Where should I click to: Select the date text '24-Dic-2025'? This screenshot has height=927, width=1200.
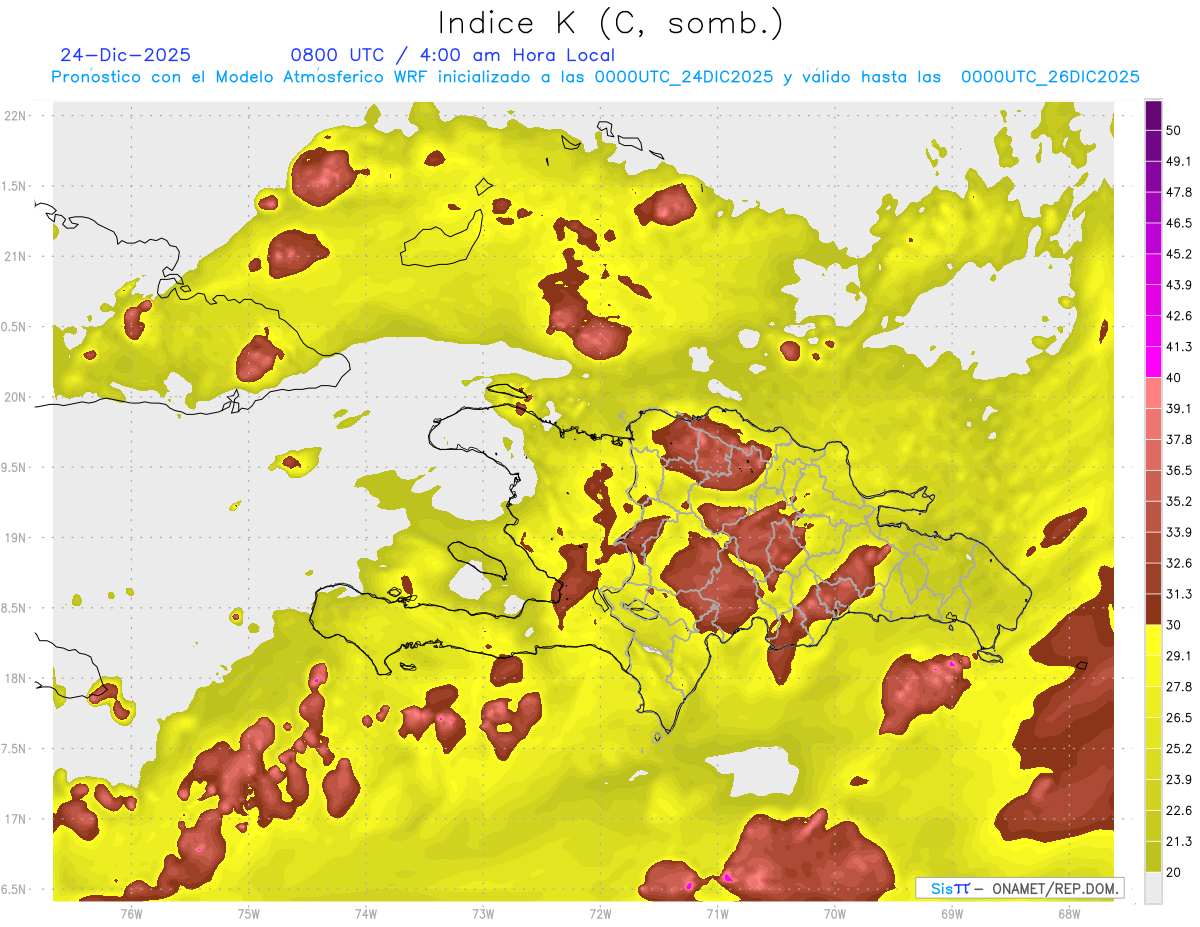point(125,55)
